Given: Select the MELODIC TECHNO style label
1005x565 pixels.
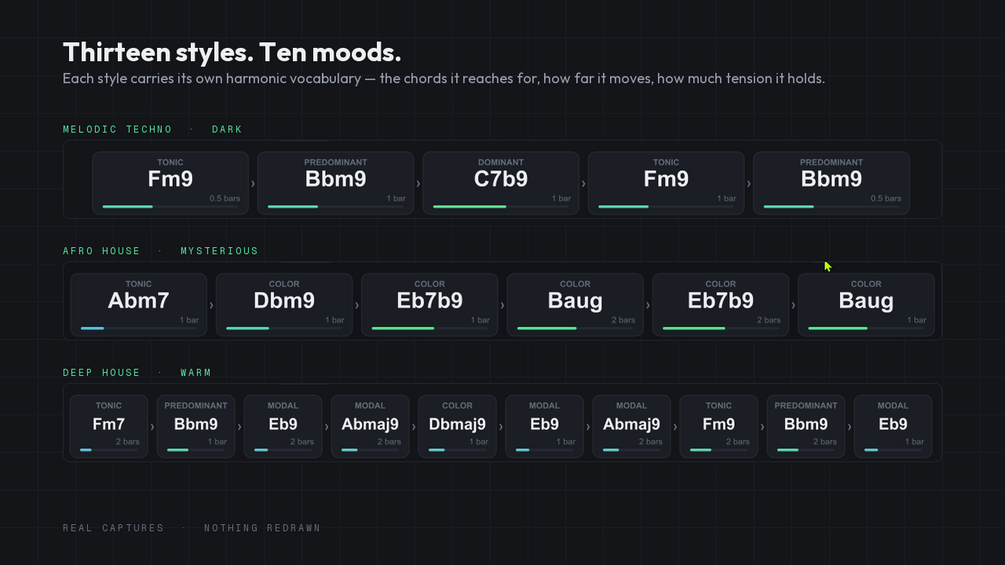Looking at the screenshot, I should 117,129.
